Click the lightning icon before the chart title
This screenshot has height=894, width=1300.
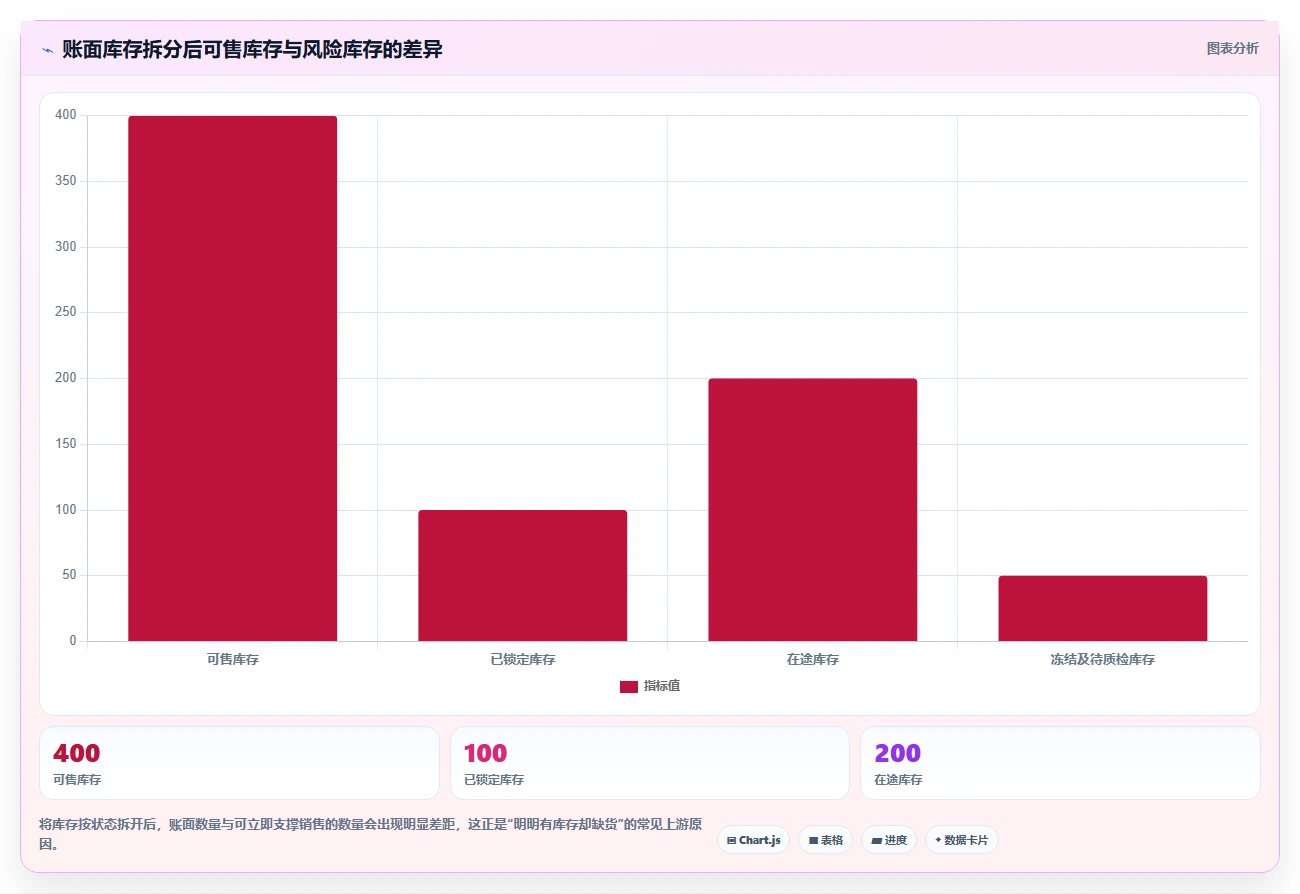[47, 49]
